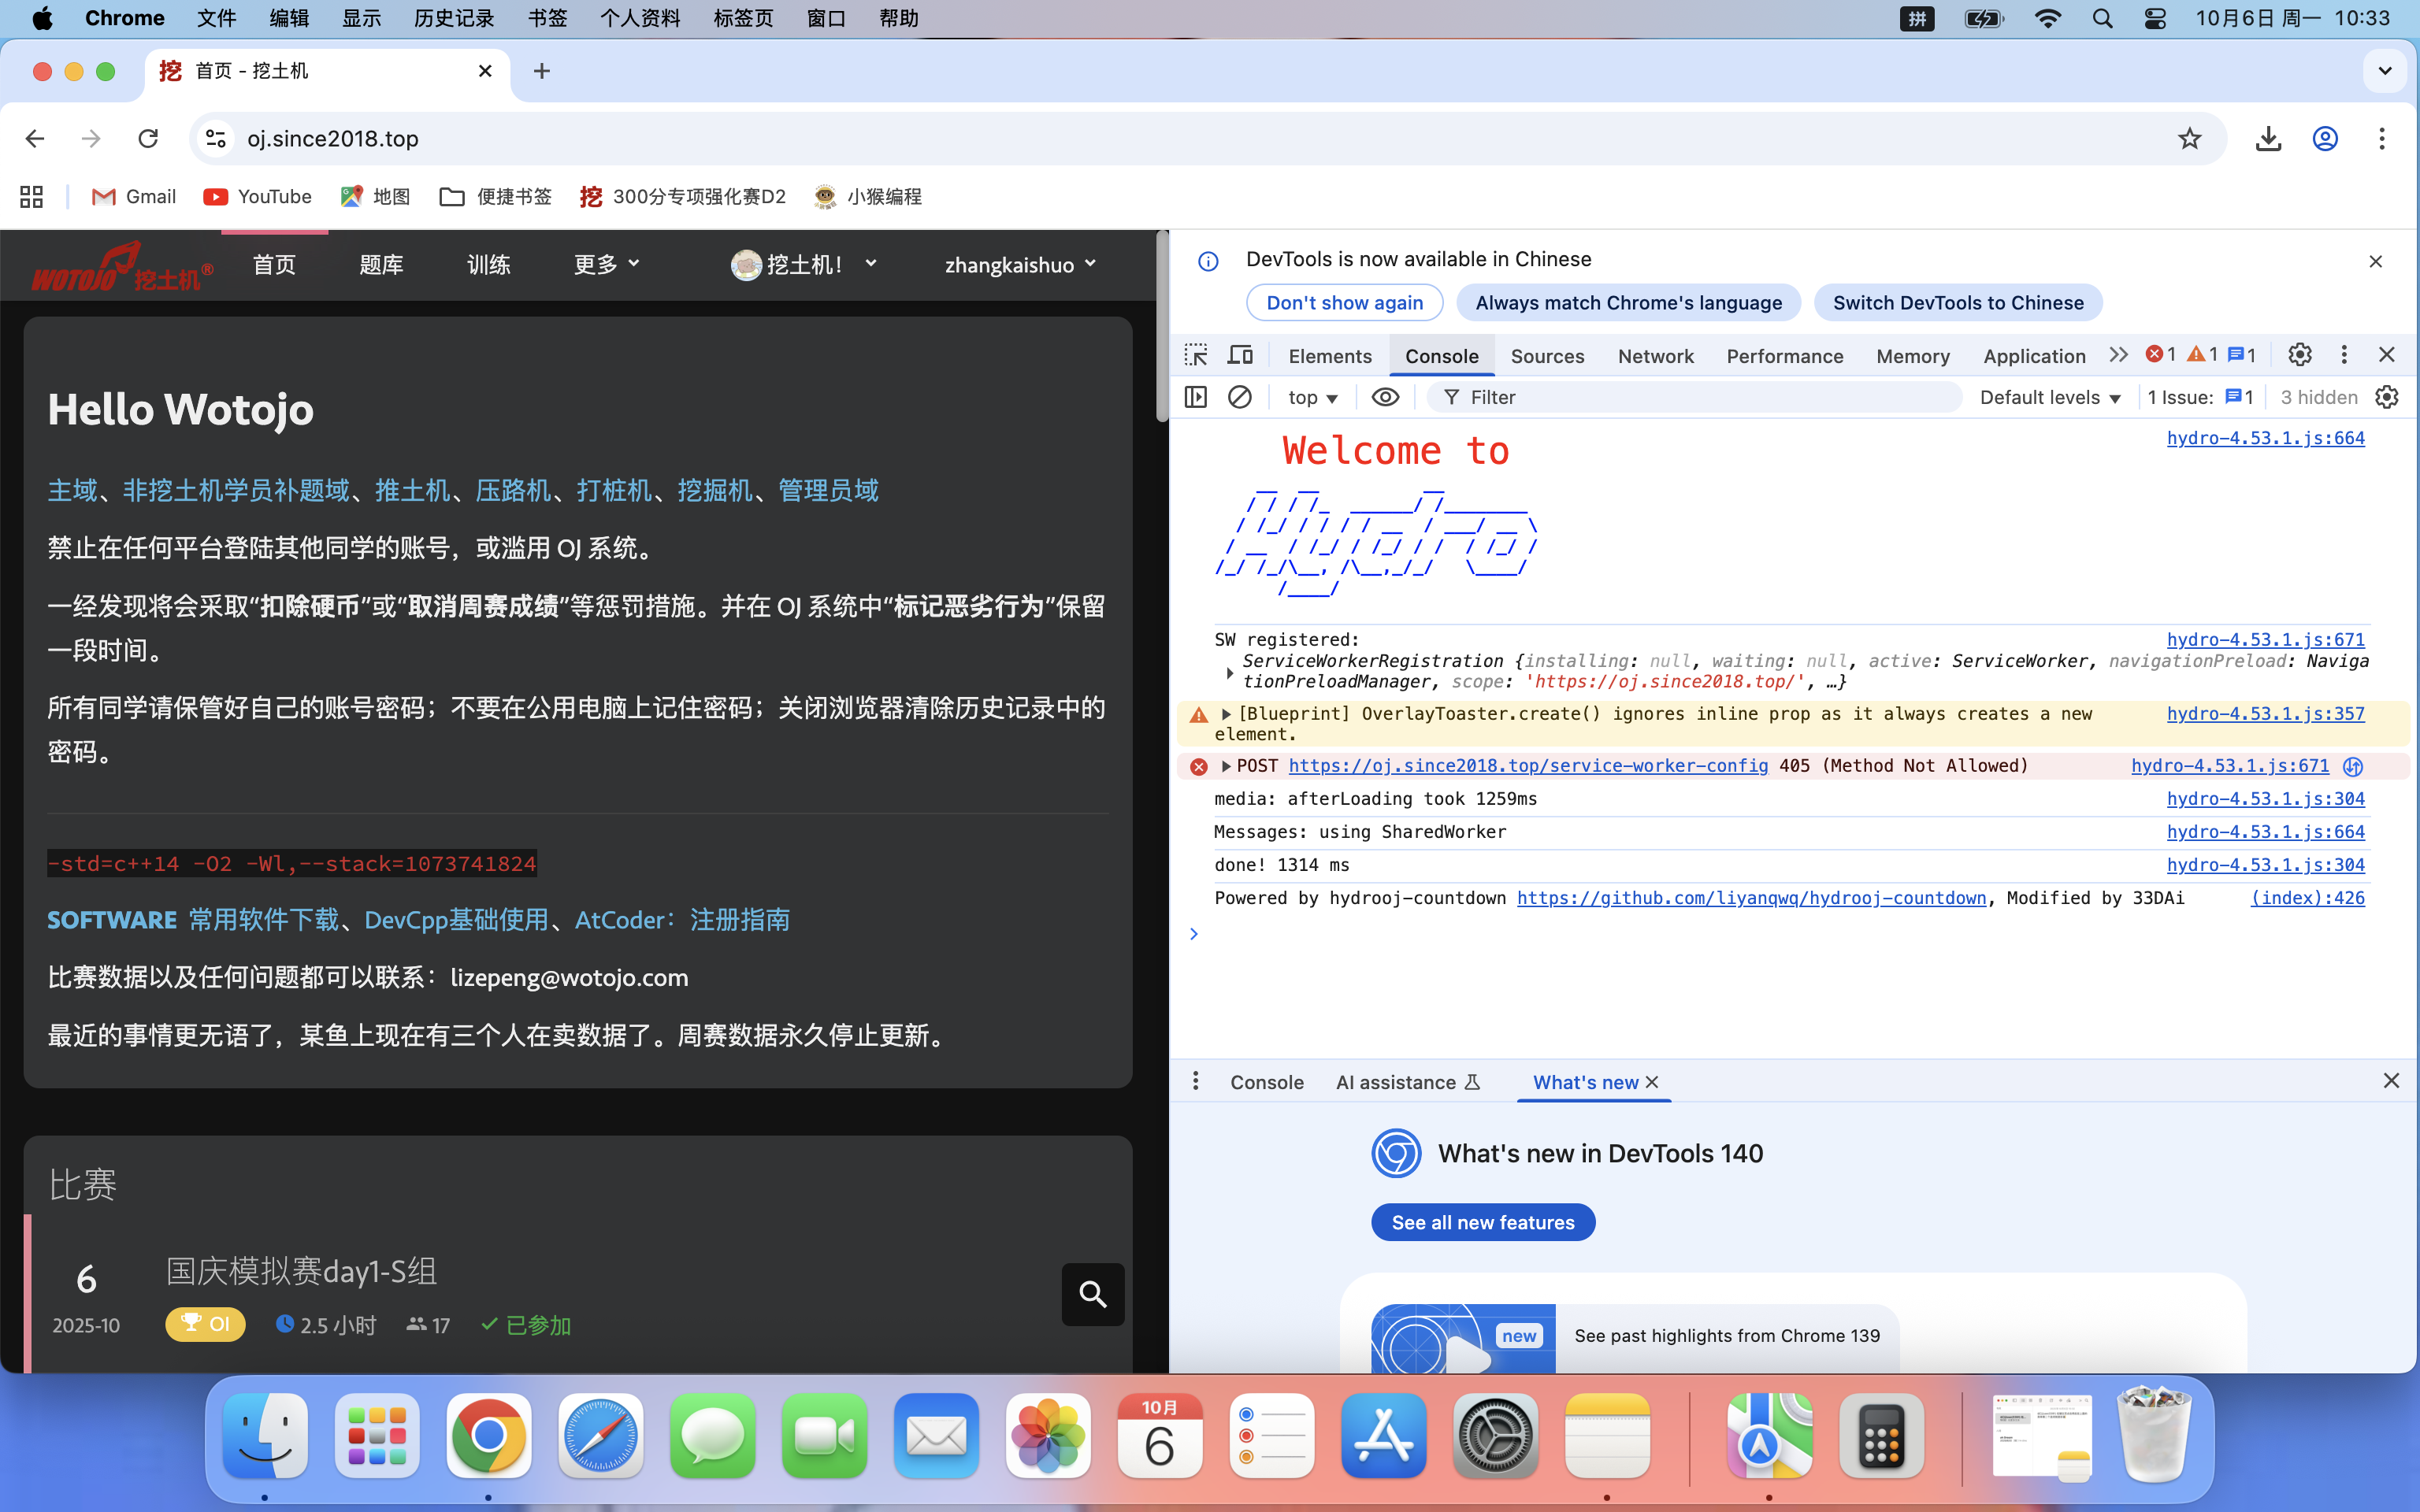Click the bookmark star icon
Image resolution: width=2420 pixels, height=1512 pixels.
tap(2189, 139)
